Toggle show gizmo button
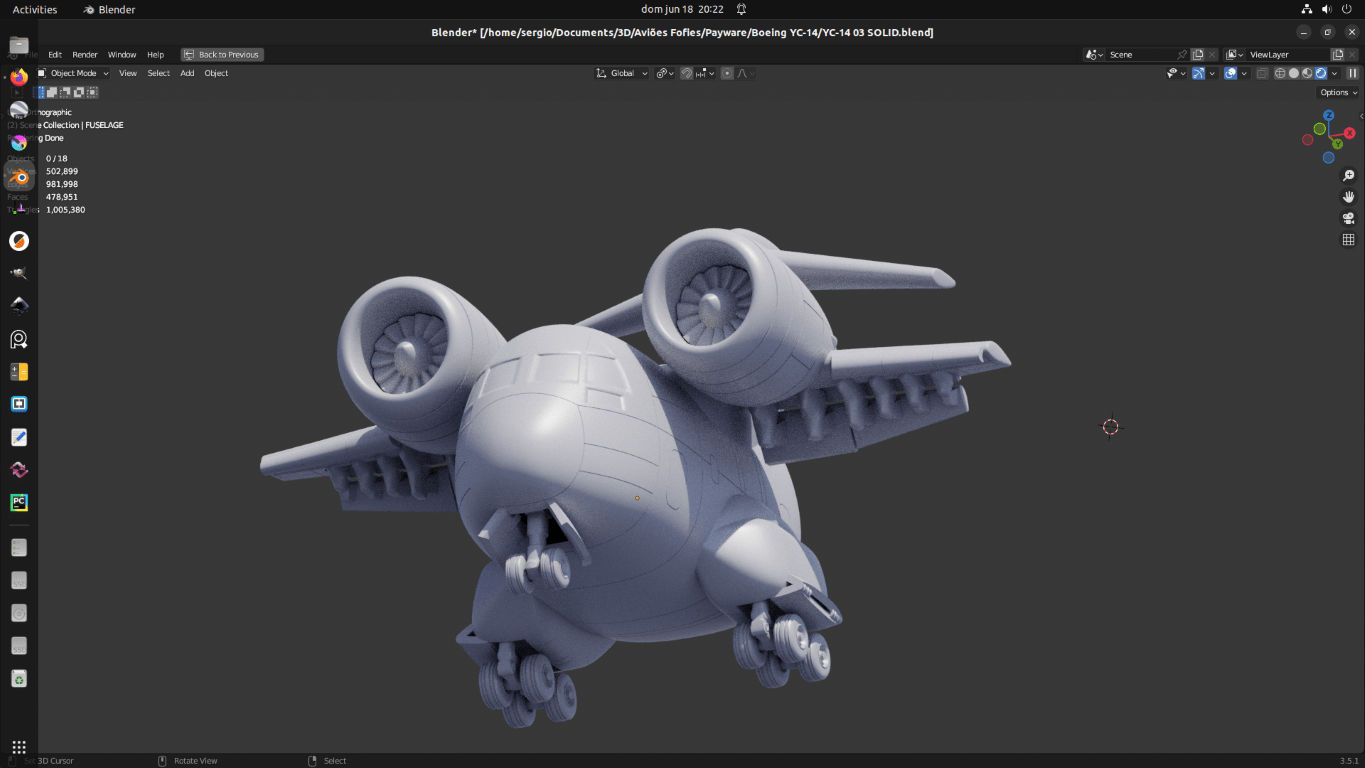This screenshot has width=1365, height=768. click(x=1198, y=73)
